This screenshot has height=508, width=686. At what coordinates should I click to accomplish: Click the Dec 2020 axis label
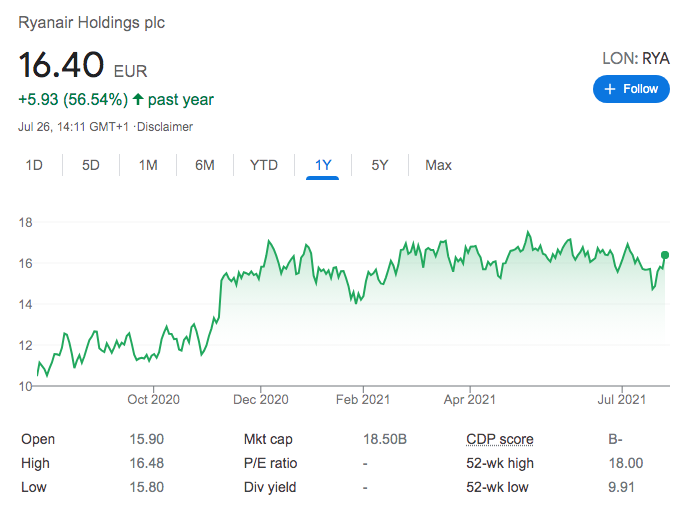tap(261, 399)
